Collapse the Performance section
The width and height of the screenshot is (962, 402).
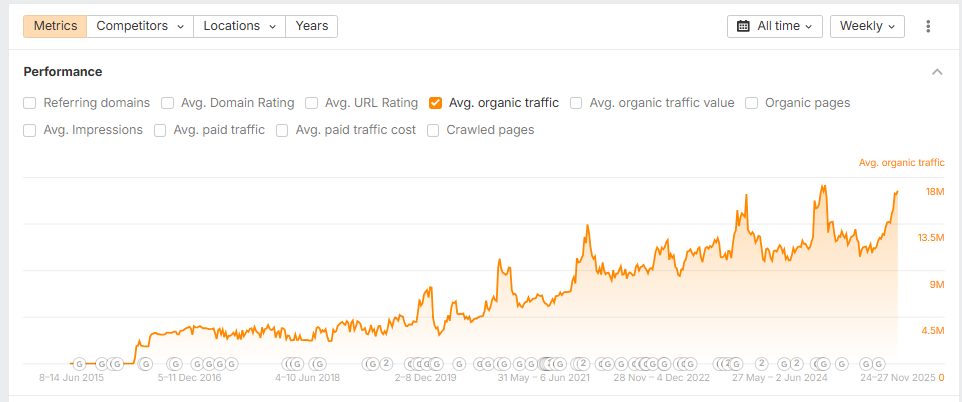(937, 72)
